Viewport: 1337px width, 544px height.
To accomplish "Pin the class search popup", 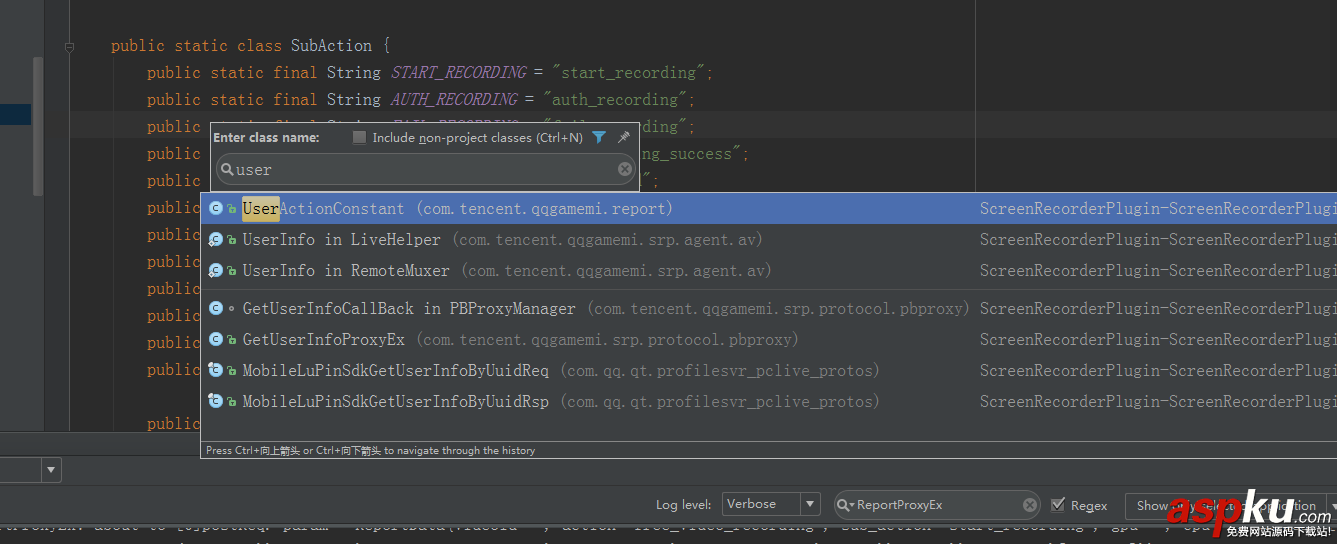I will (623, 137).
